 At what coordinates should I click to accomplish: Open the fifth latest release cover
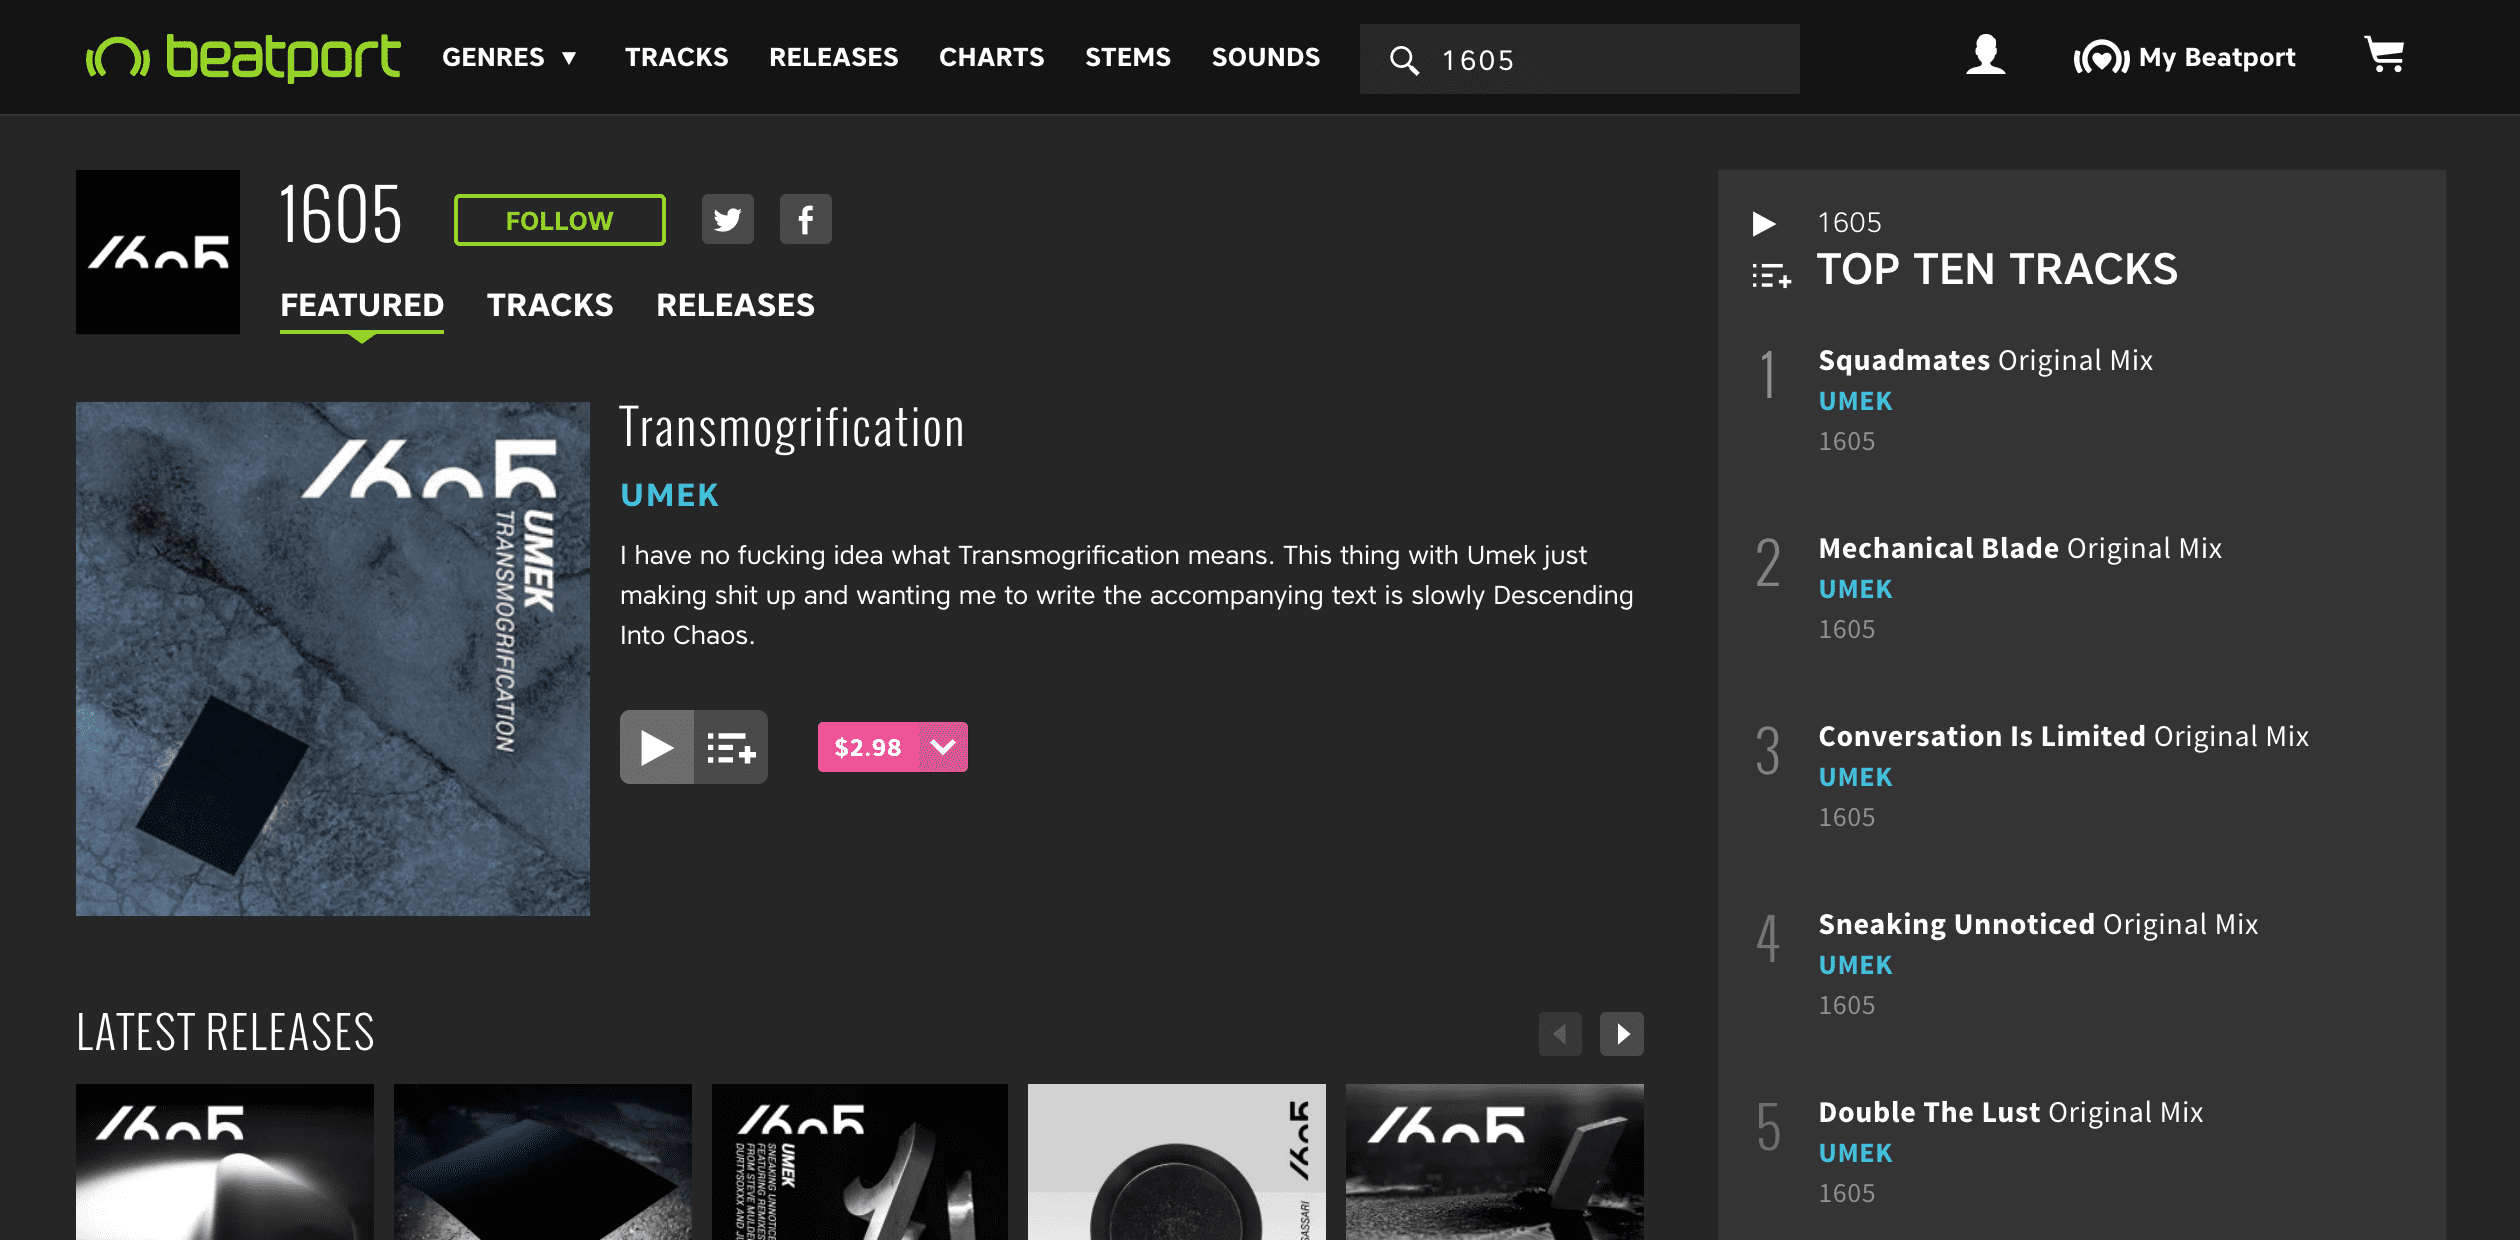pos(1495,1162)
